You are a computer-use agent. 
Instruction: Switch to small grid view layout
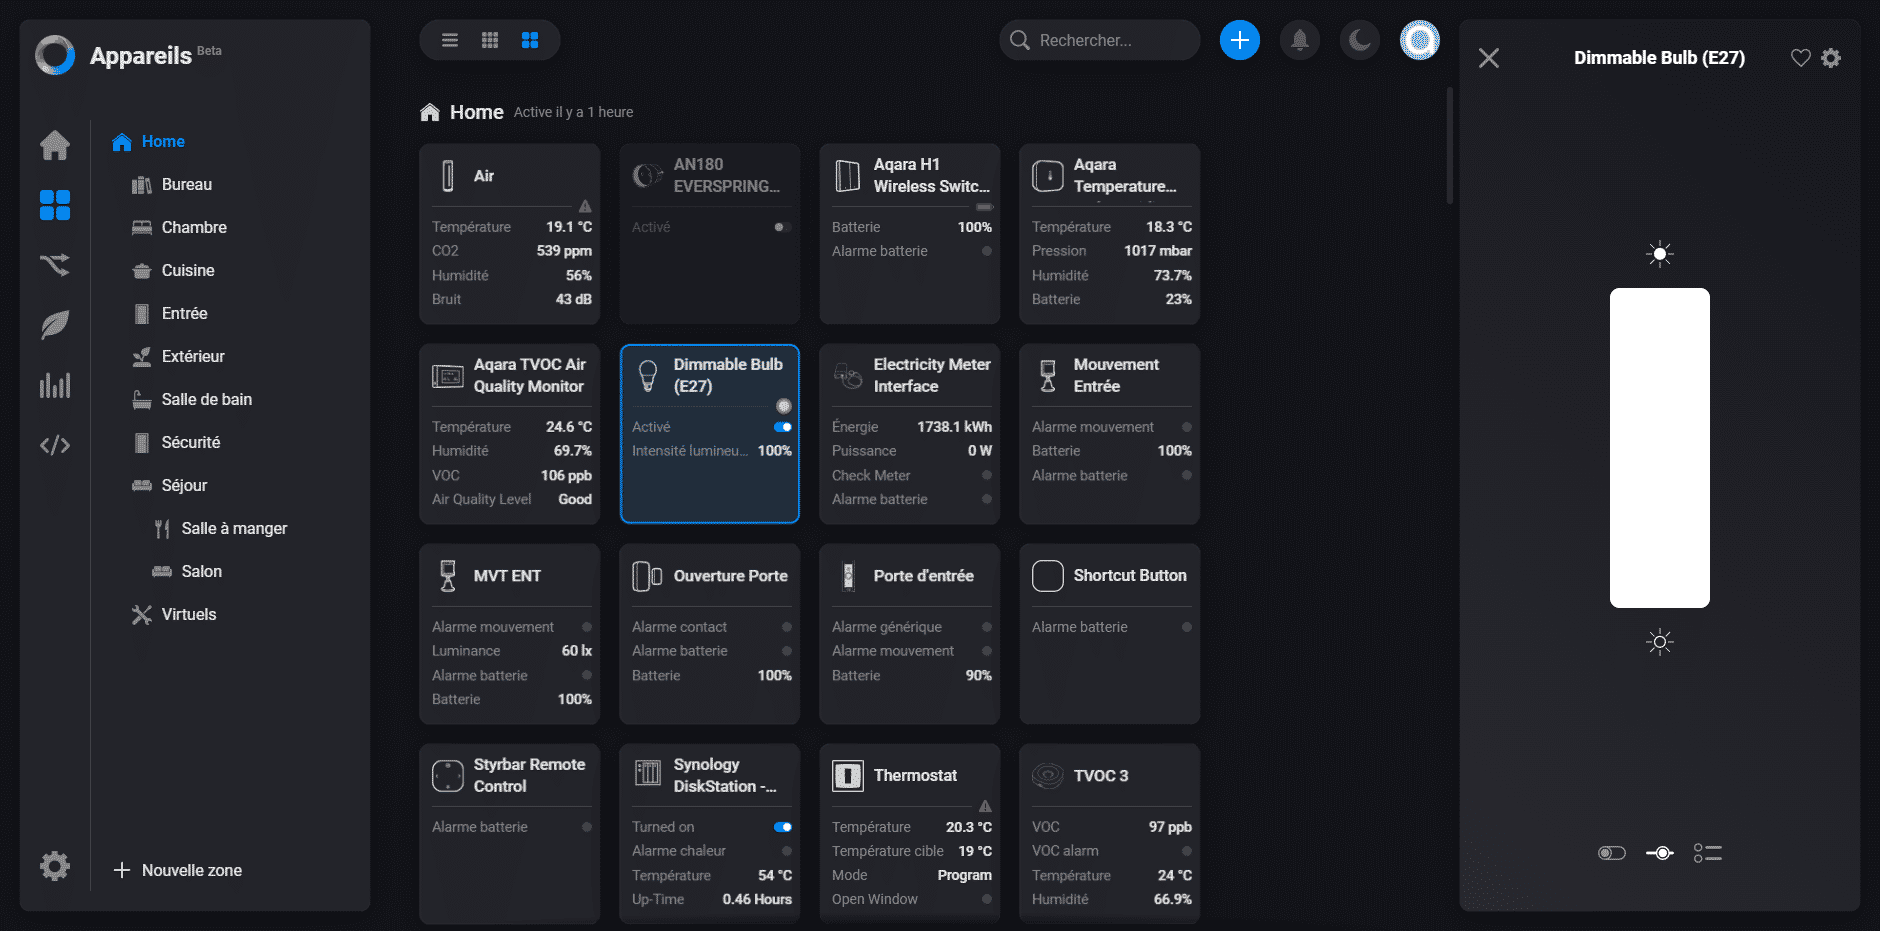click(490, 40)
